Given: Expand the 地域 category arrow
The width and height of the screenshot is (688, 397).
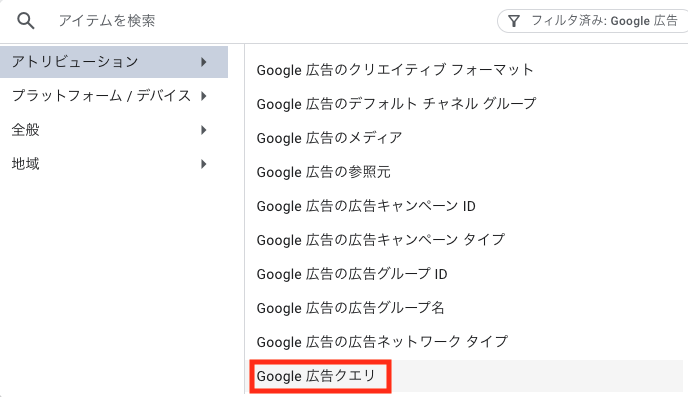Looking at the screenshot, I should point(204,164).
